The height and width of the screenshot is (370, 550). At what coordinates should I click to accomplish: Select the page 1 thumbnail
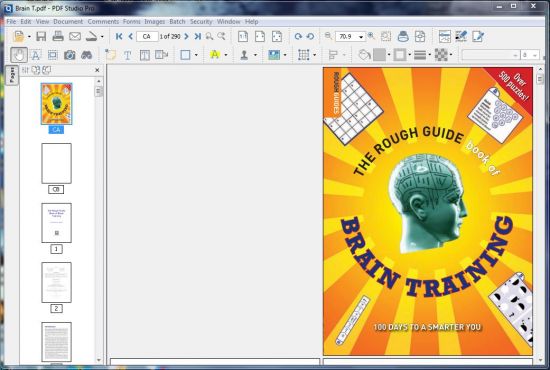[x=56, y=223]
